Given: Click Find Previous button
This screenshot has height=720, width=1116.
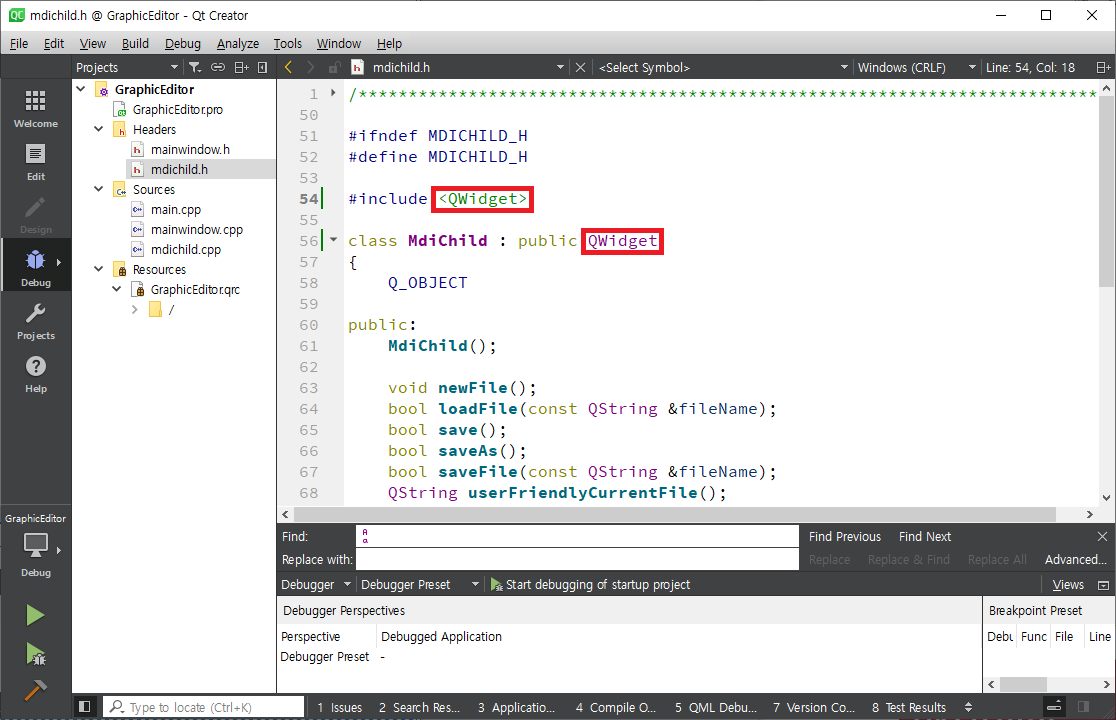Looking at the screenshot, I should [845, 536].
